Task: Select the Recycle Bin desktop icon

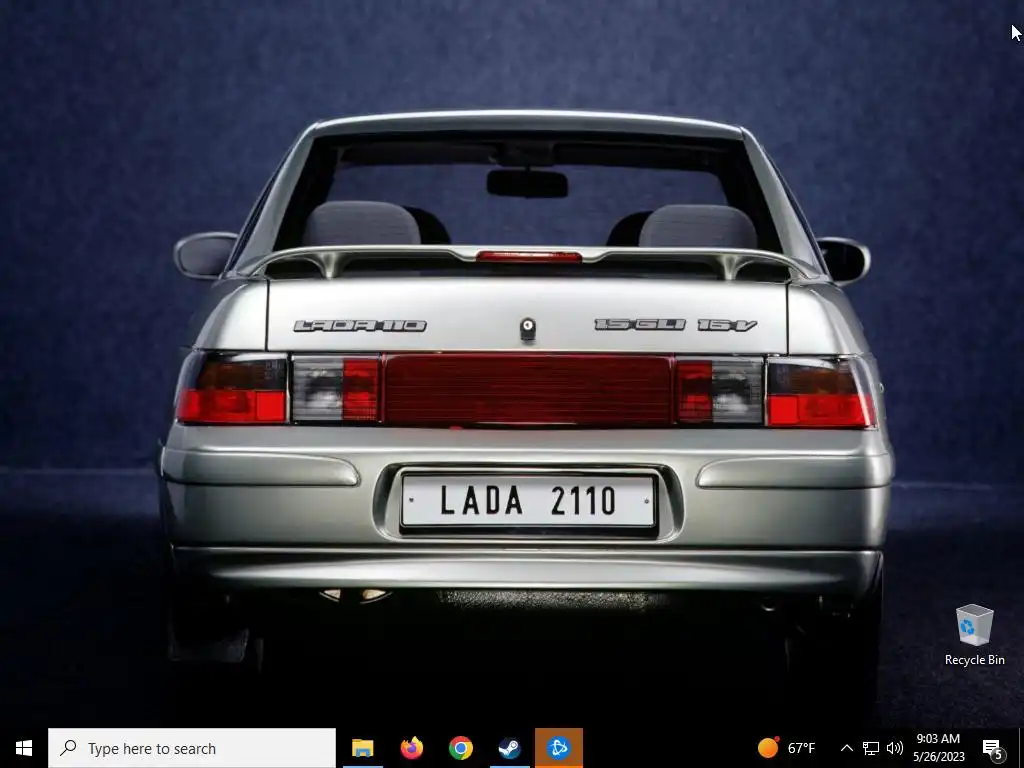Action: (x=974, y=635)
